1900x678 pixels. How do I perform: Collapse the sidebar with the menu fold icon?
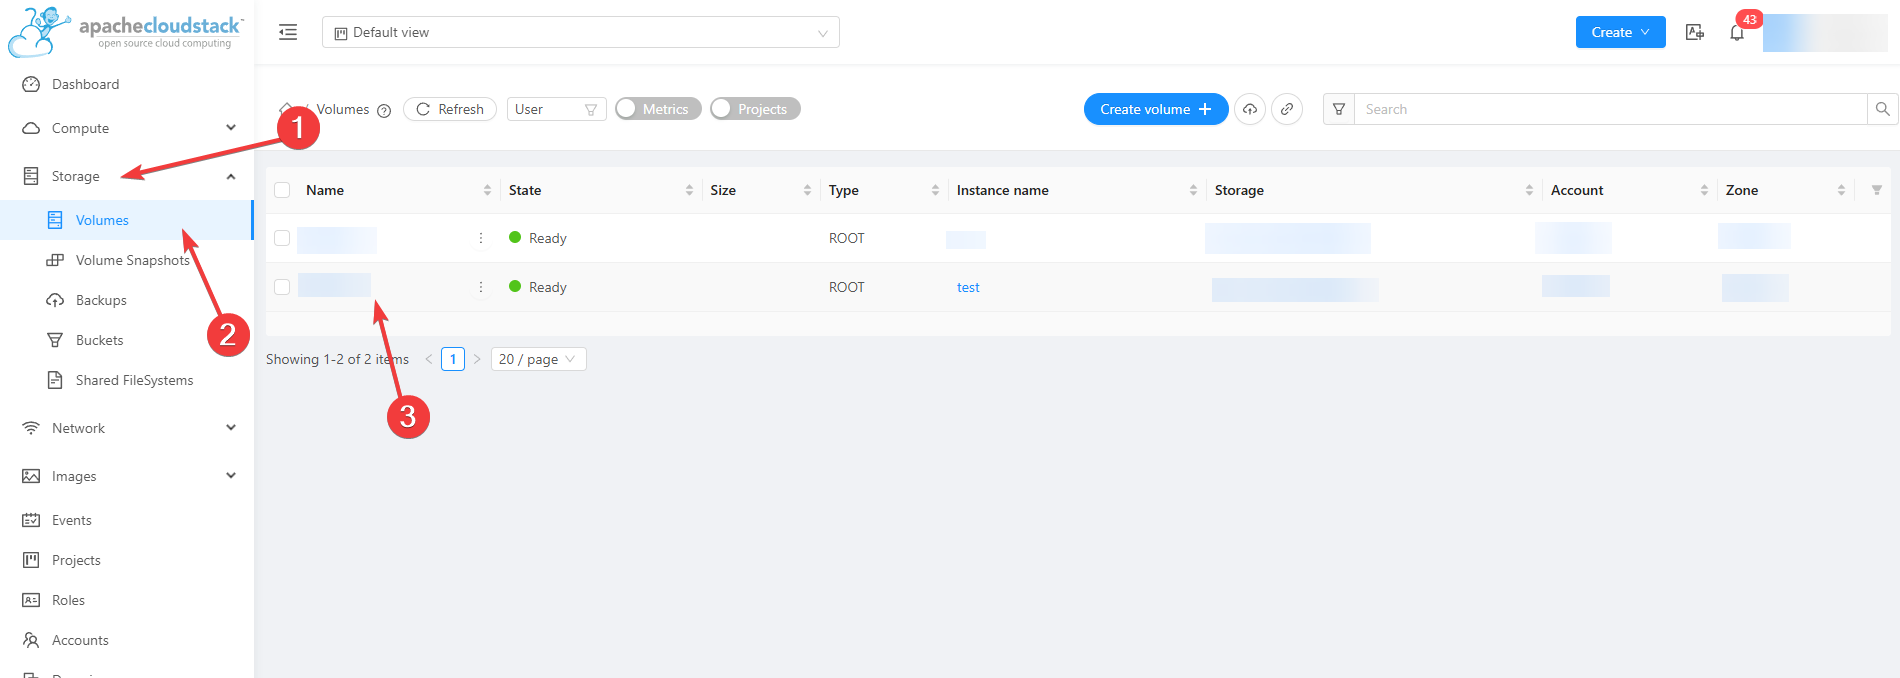pyautogui.click(x=288, y=32)
